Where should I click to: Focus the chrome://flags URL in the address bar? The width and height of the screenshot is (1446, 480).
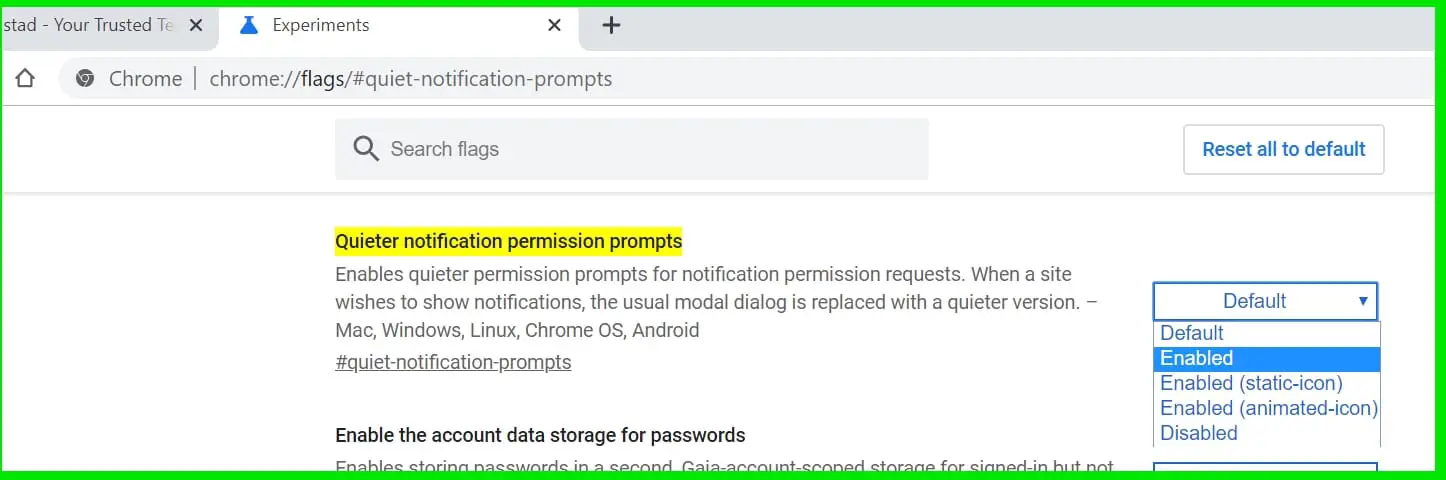[410, 79]
